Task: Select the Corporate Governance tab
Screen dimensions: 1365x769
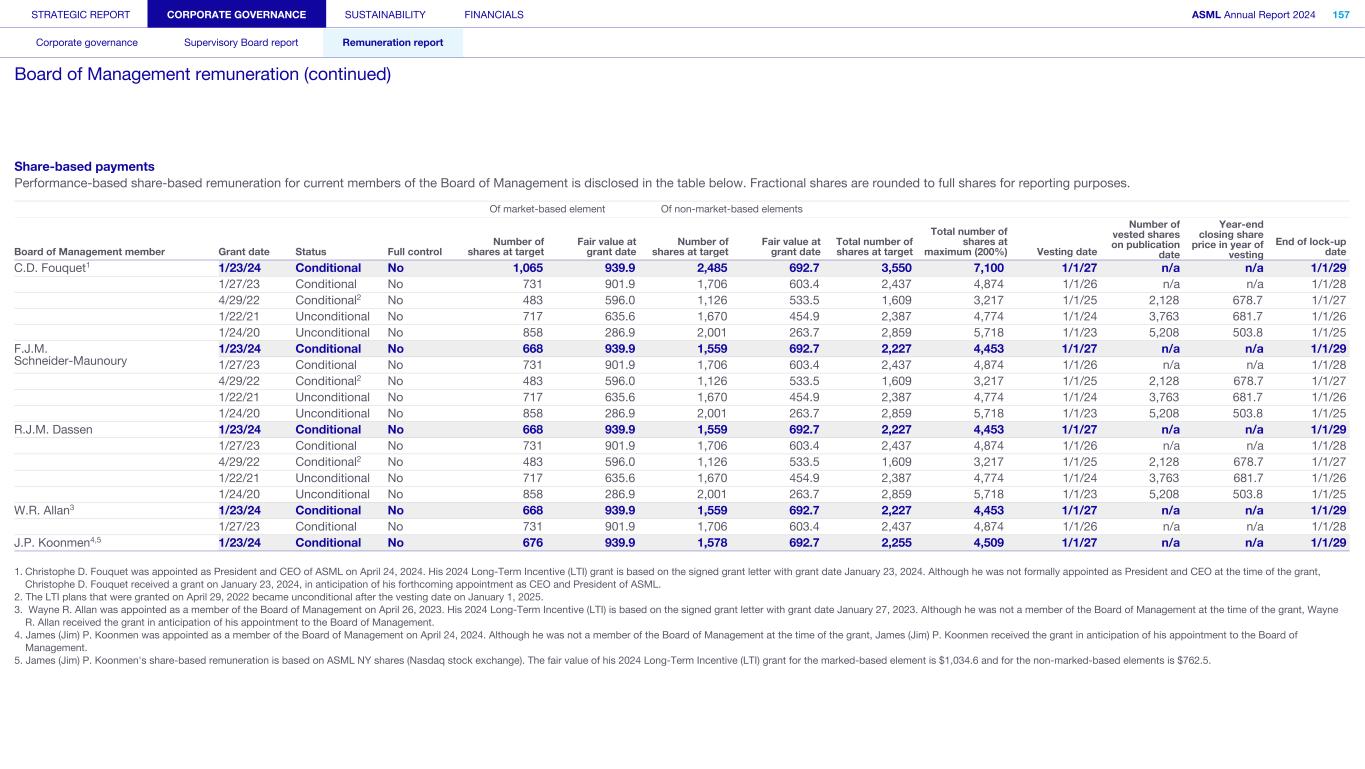Action: [x=236, y=14]
